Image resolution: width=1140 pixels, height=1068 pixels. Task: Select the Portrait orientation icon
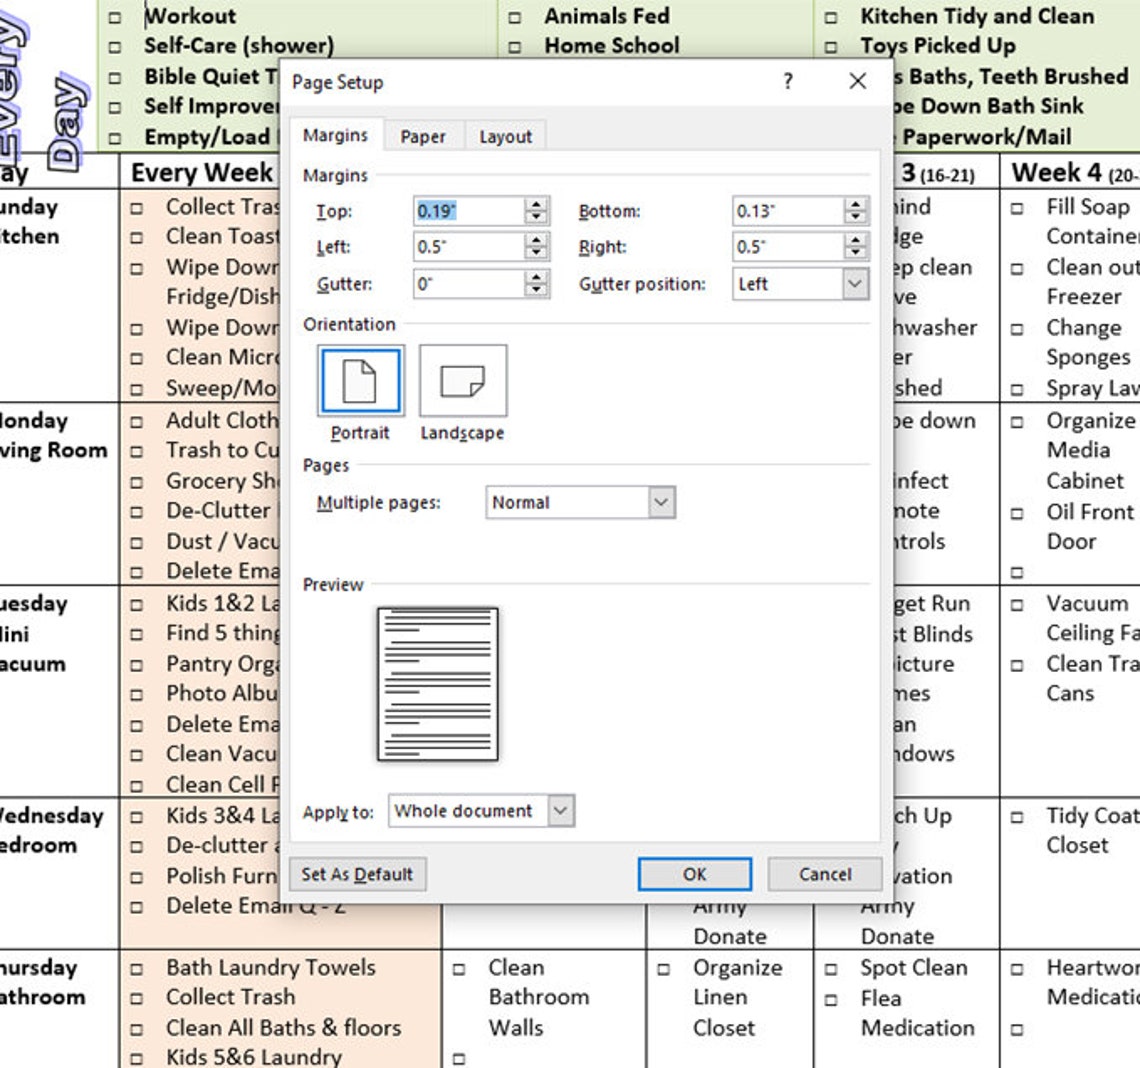tap(359, 380)
